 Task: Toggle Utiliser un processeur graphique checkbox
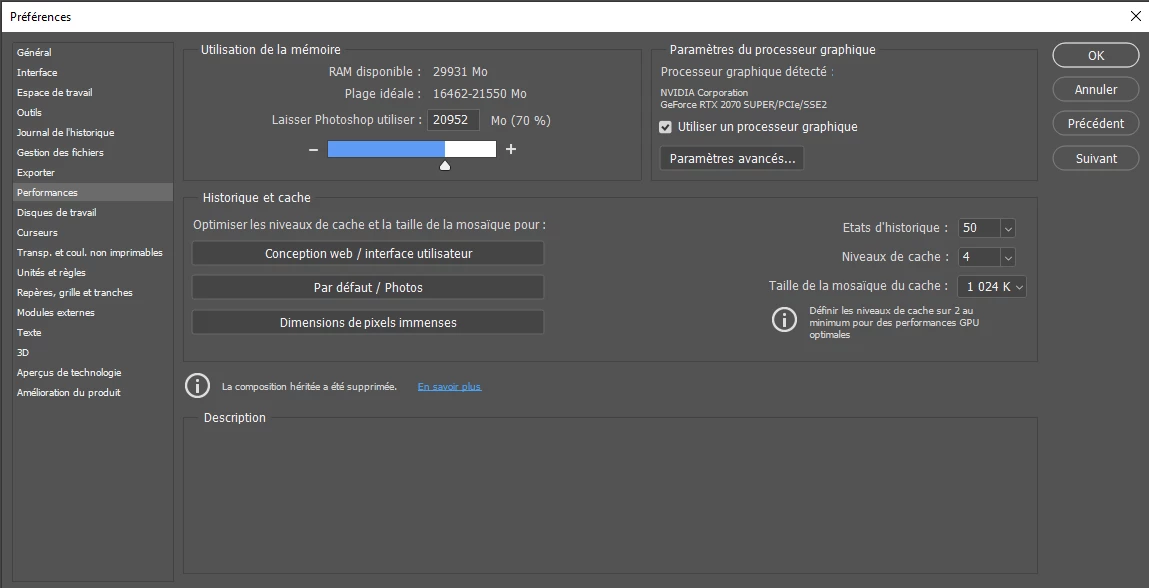pos(665,127)
